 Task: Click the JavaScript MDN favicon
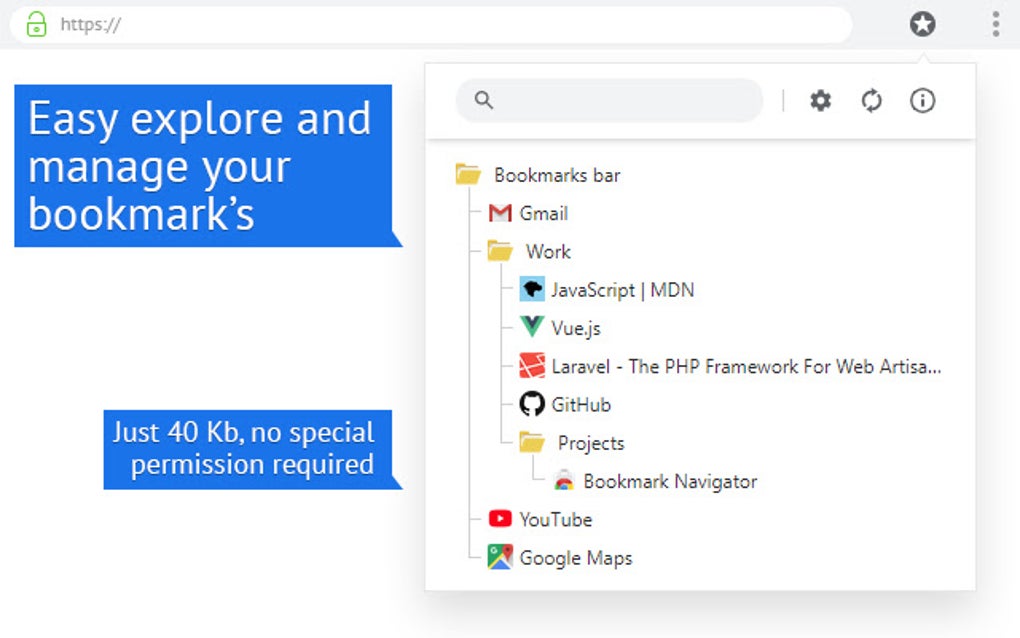[x=530, y=289]
